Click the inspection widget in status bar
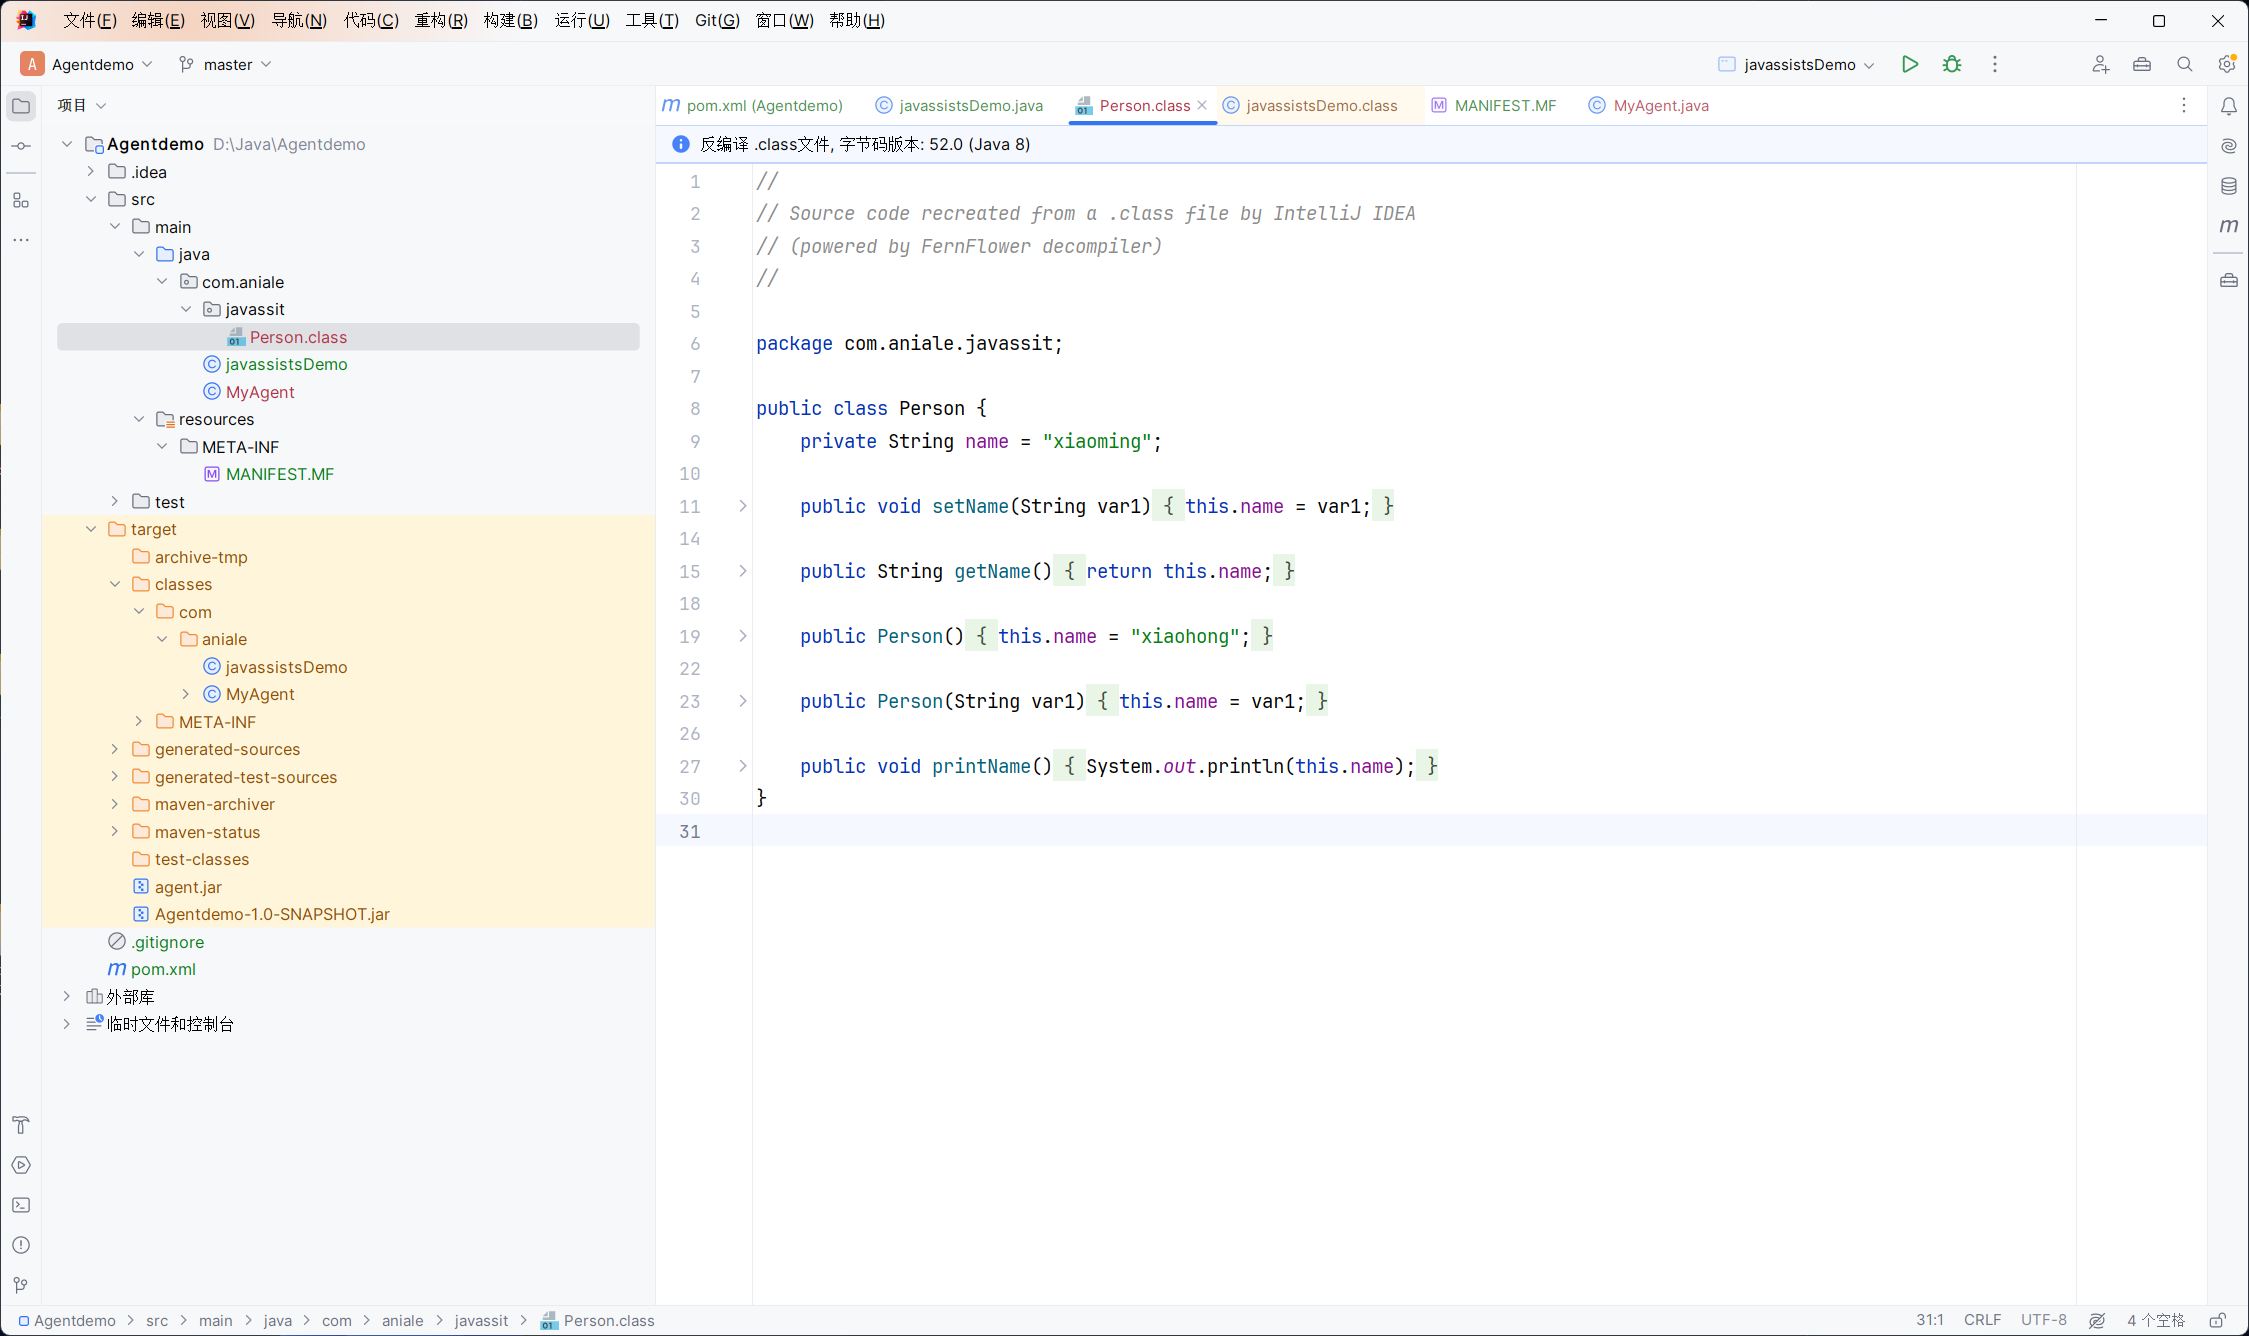The image size is (2249, 1336). (2097, 1320)
